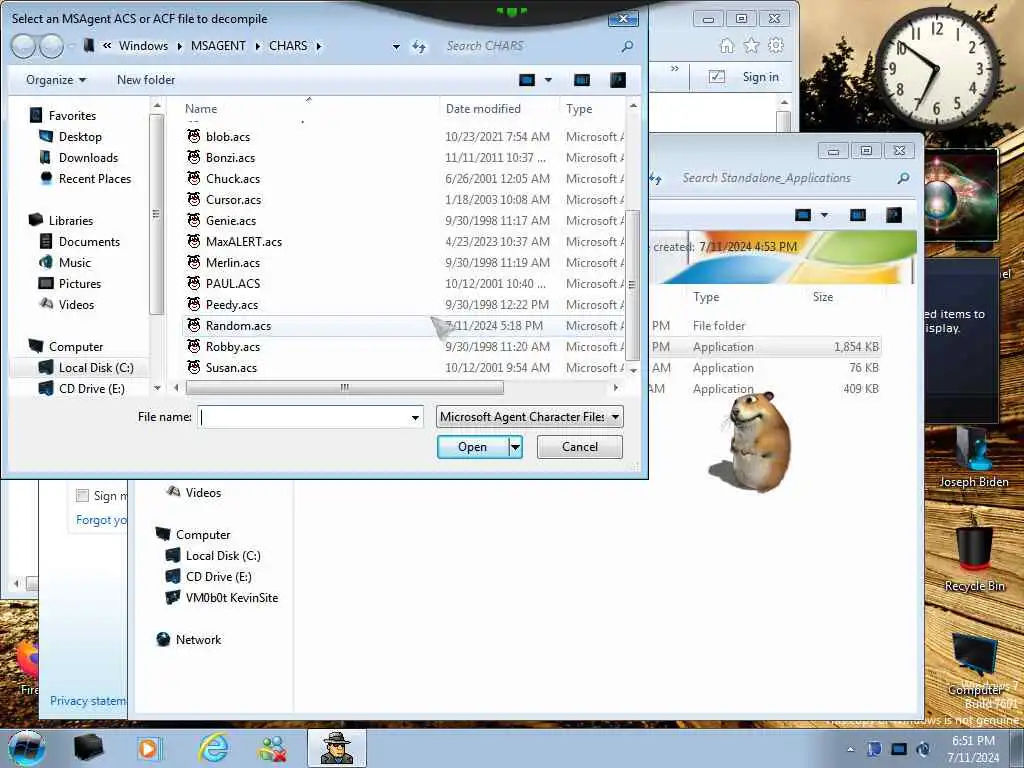
Task: Click the file list vertical scrollbar
Action: click(632, 285)
